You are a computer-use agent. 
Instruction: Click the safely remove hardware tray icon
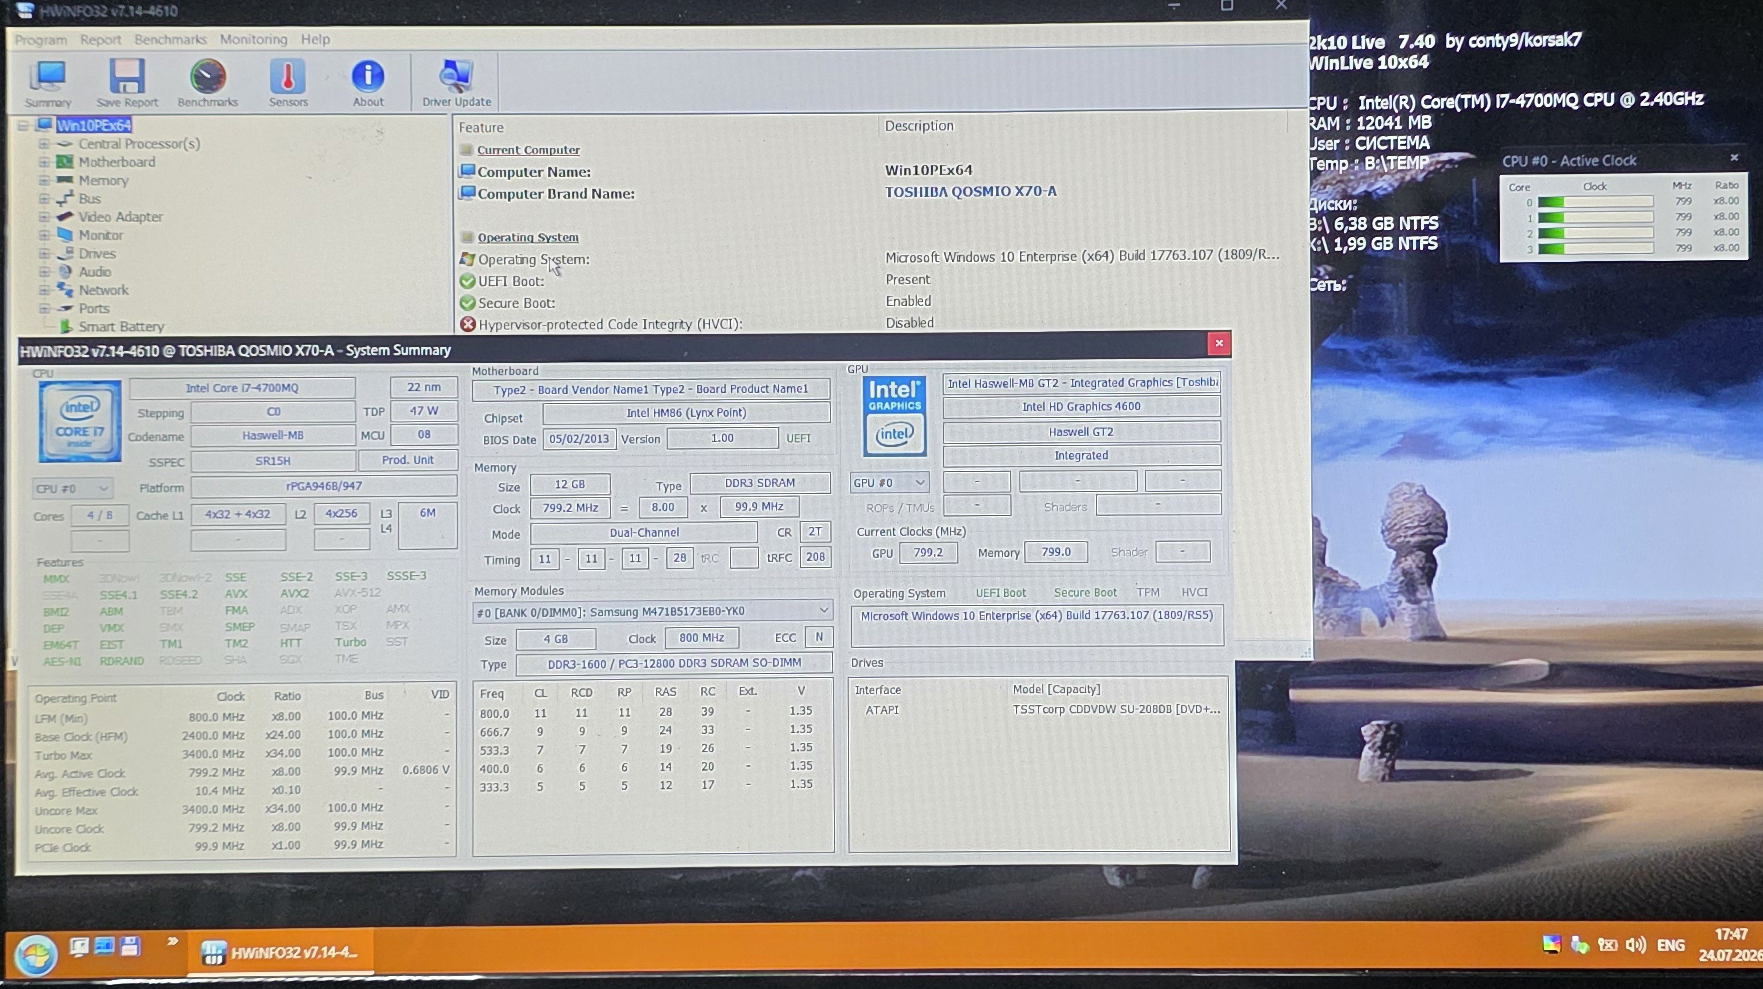point(1580,945)
